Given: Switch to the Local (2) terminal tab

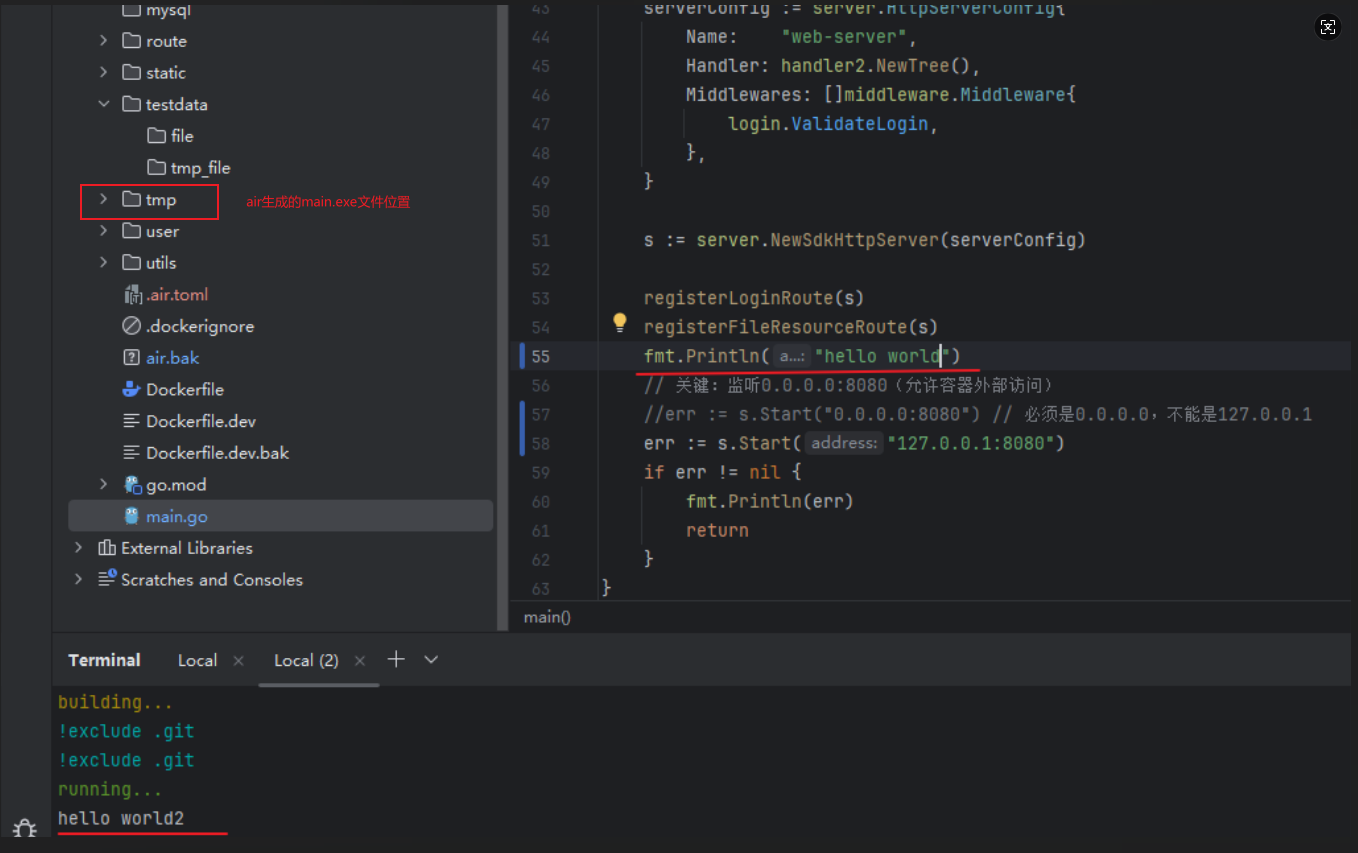Looking at the screenshot, I should pos(306,660).
